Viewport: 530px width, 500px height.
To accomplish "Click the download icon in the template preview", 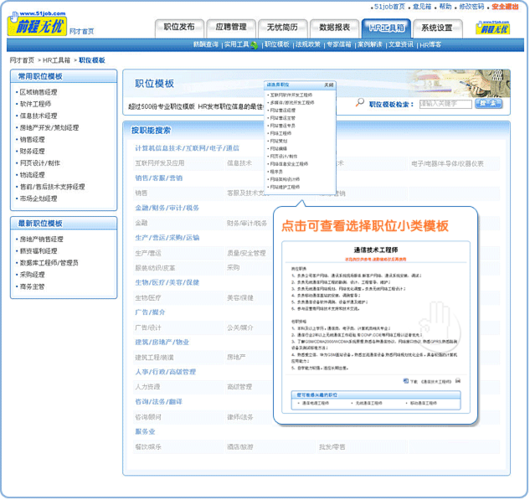I will click(x=406, y=381).
